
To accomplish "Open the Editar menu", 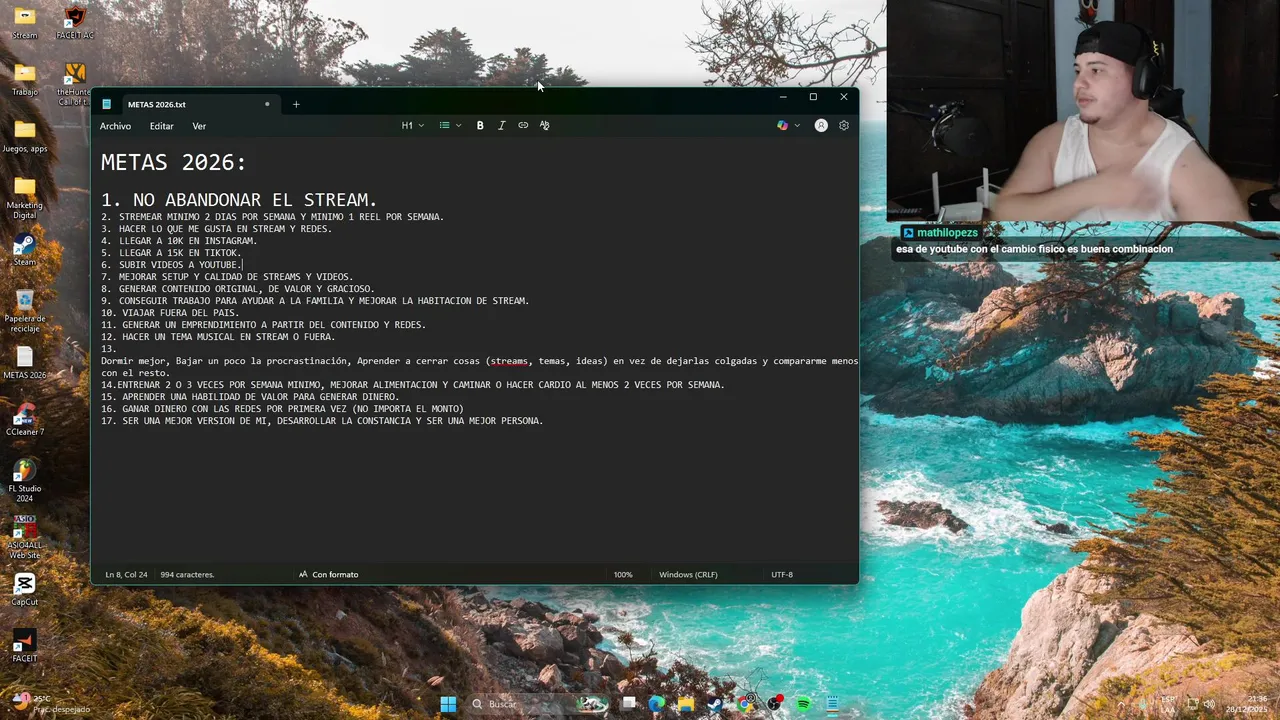I will pos(162,126).
